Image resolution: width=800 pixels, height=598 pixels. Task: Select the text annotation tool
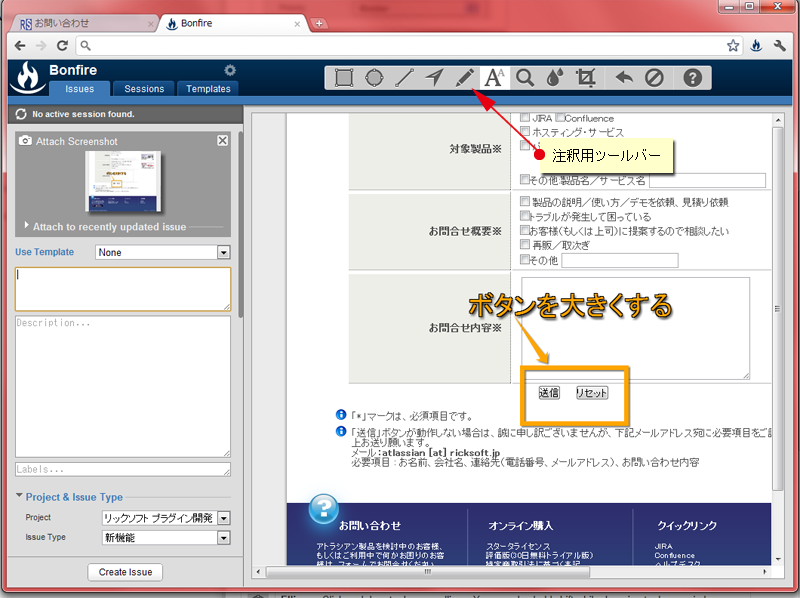pos(494,78)
